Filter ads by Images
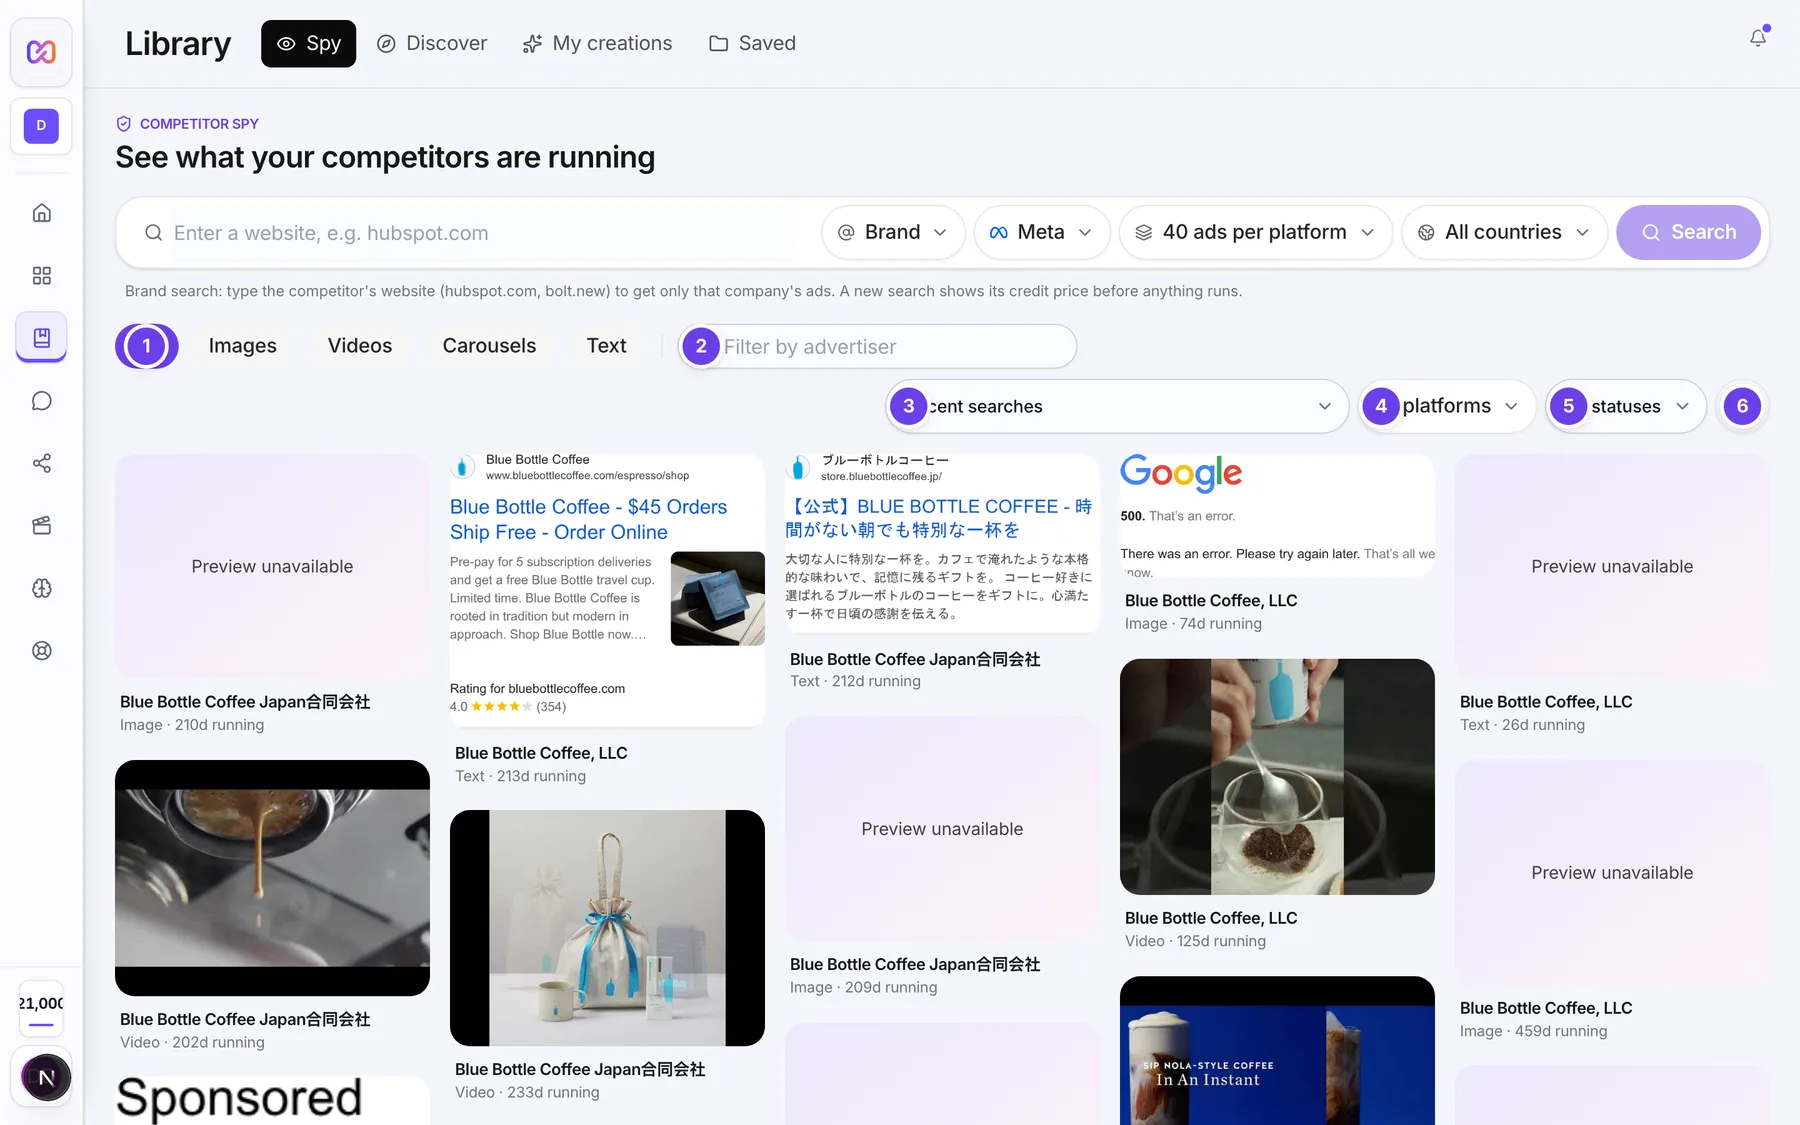1800x1125 pixels. pyautogui.click(x=242, y=346)
